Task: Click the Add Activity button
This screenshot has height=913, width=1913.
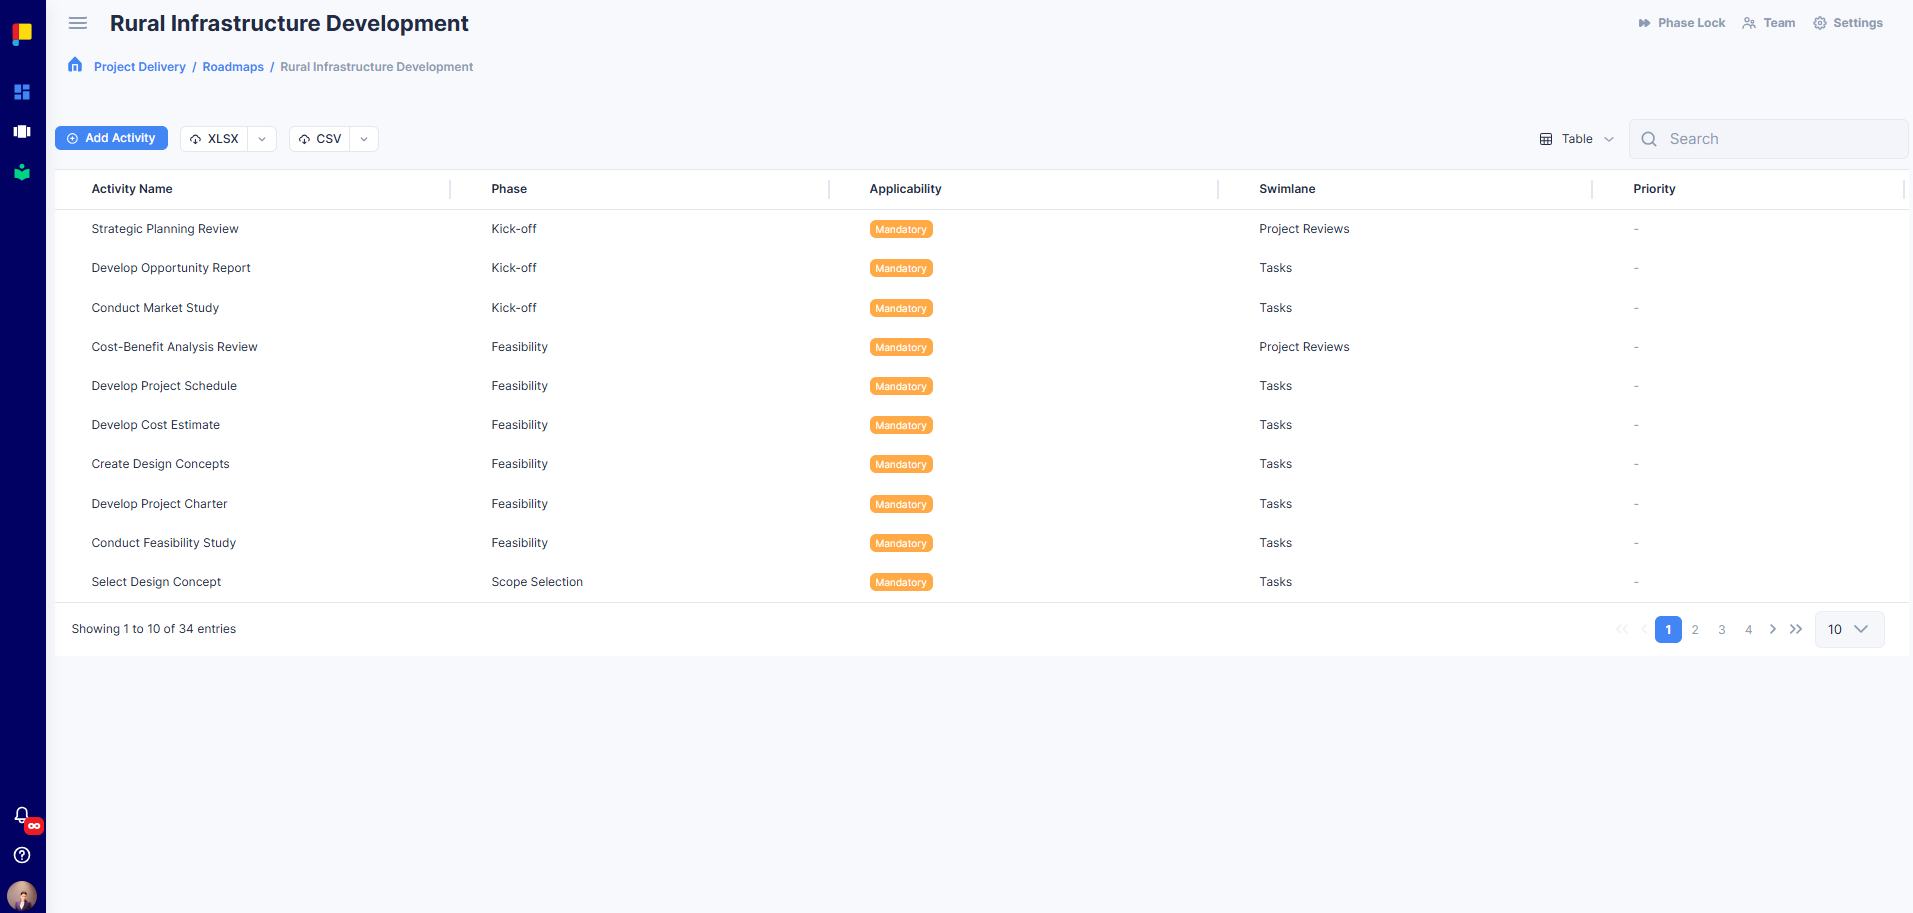Action: tap(111, 137)
